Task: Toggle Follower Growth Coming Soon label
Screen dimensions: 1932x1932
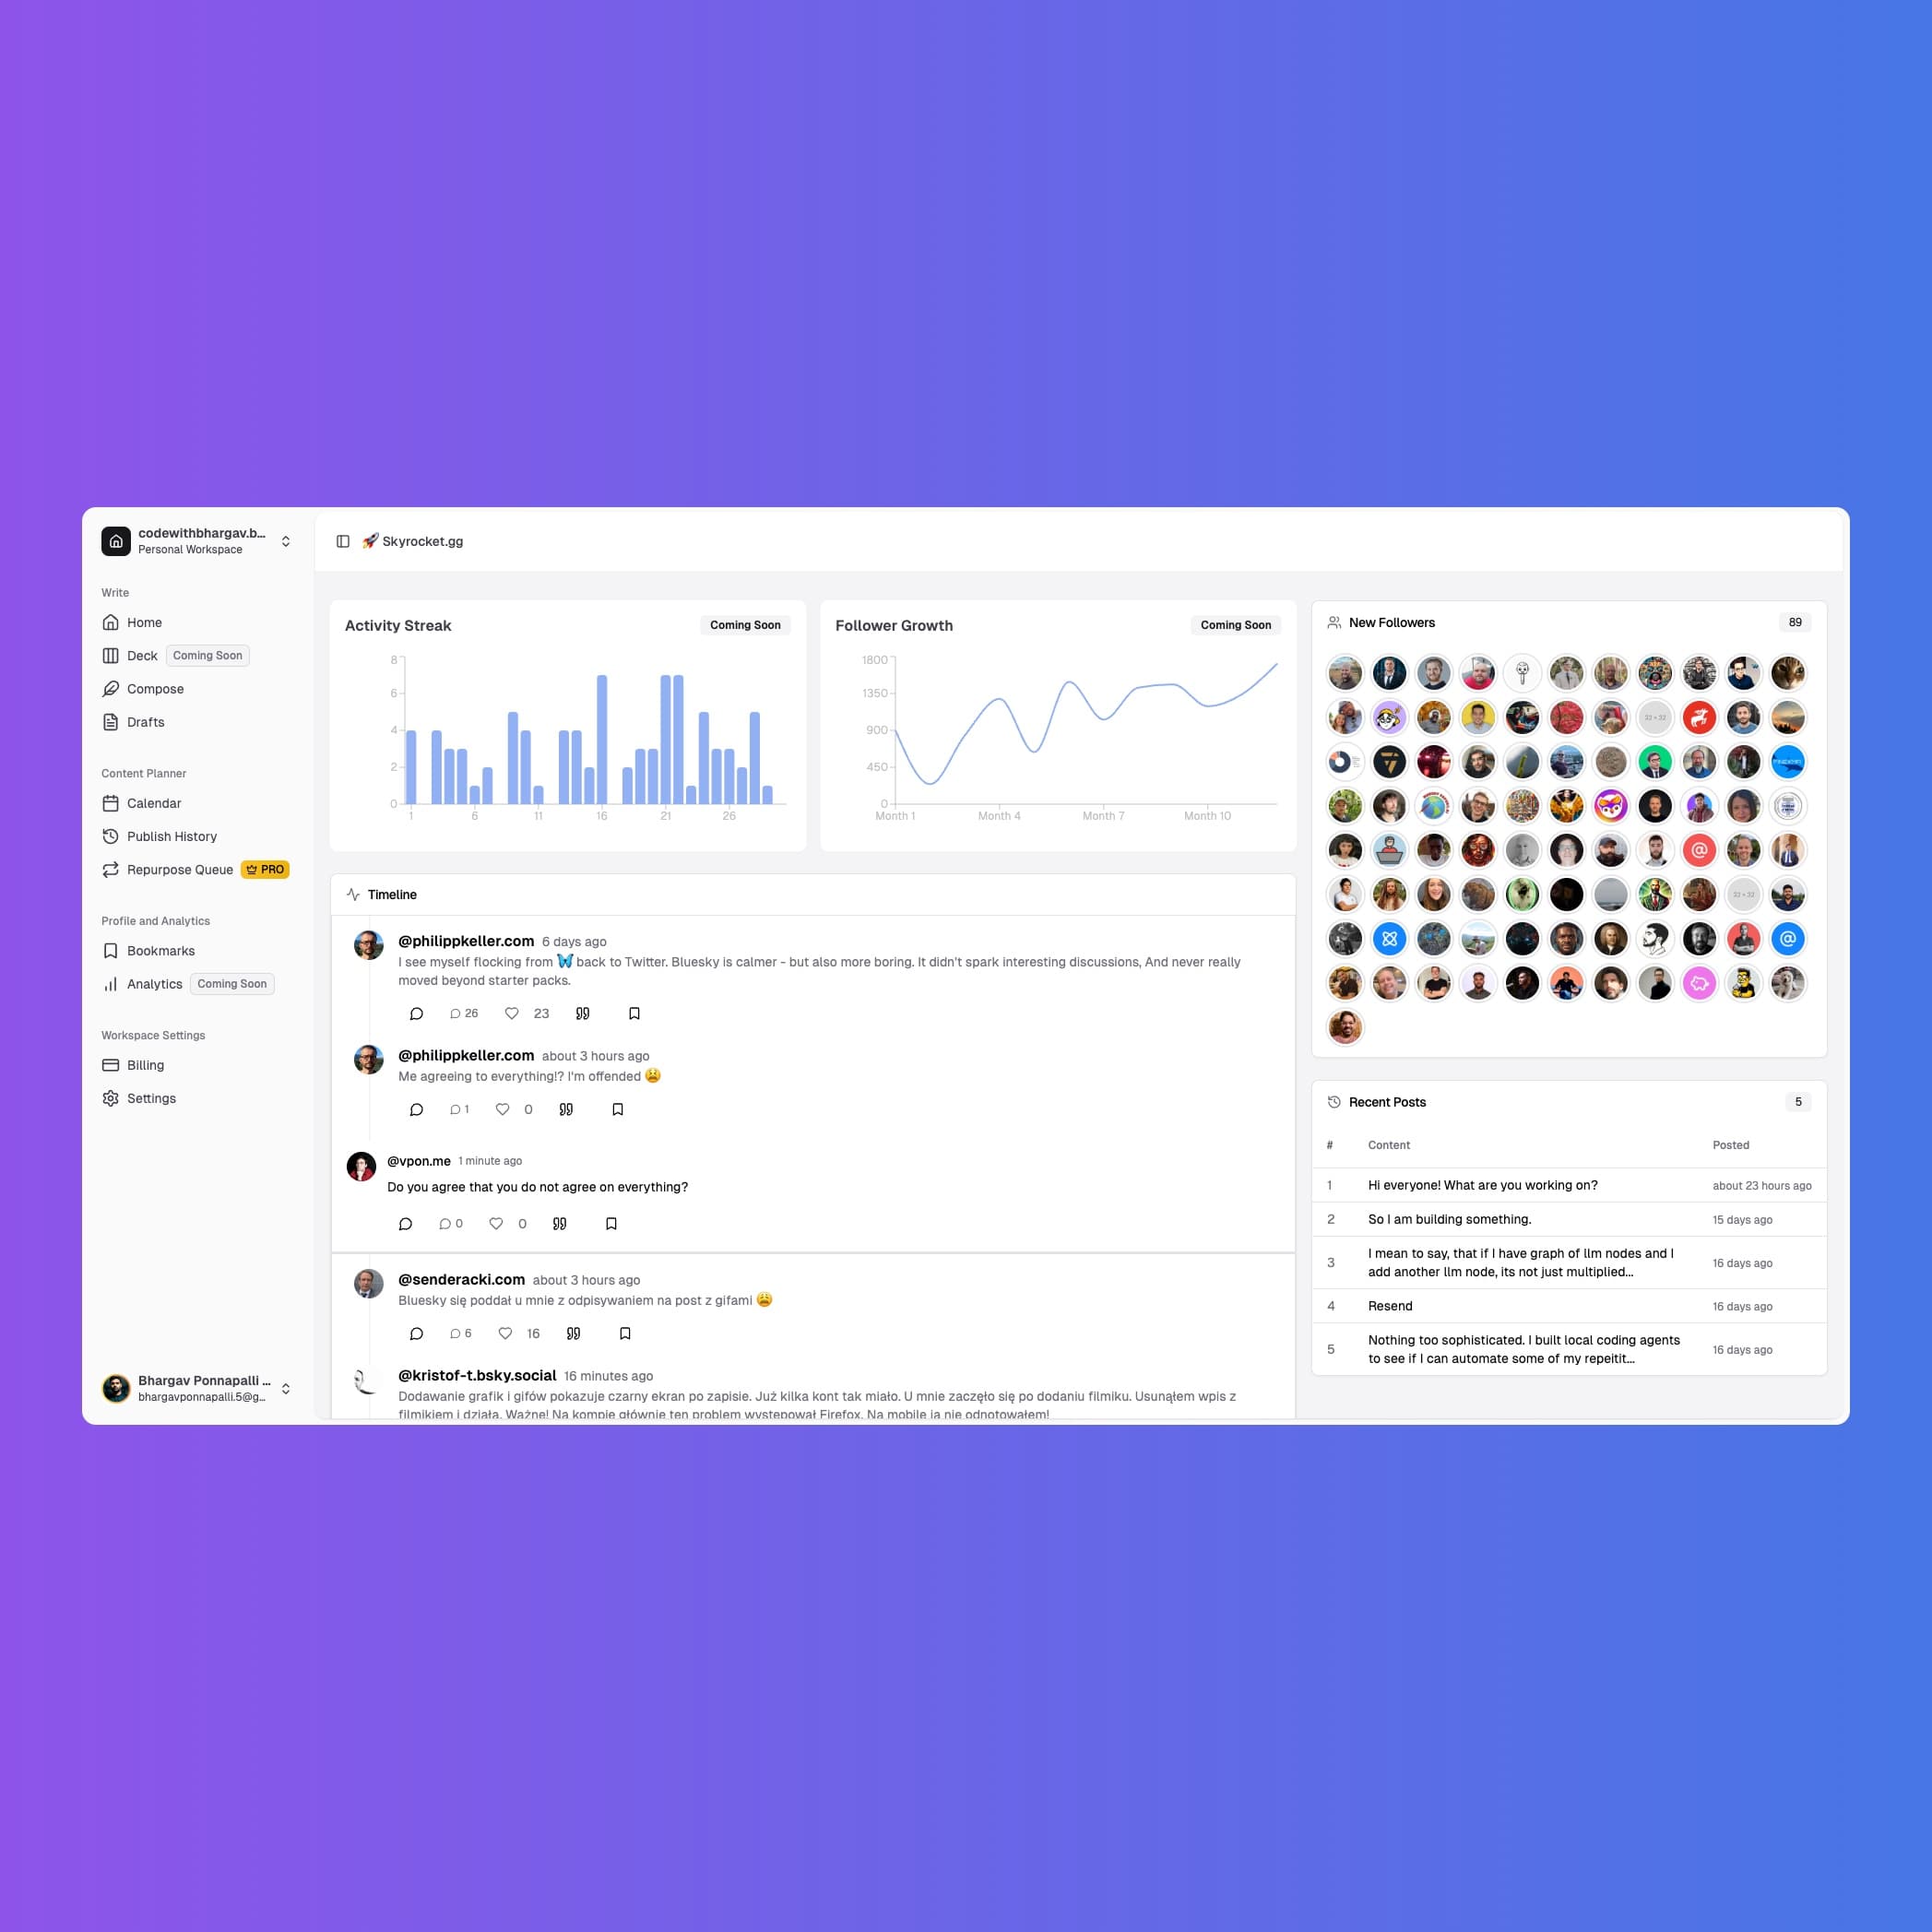Action: (x=1233, y=624)
